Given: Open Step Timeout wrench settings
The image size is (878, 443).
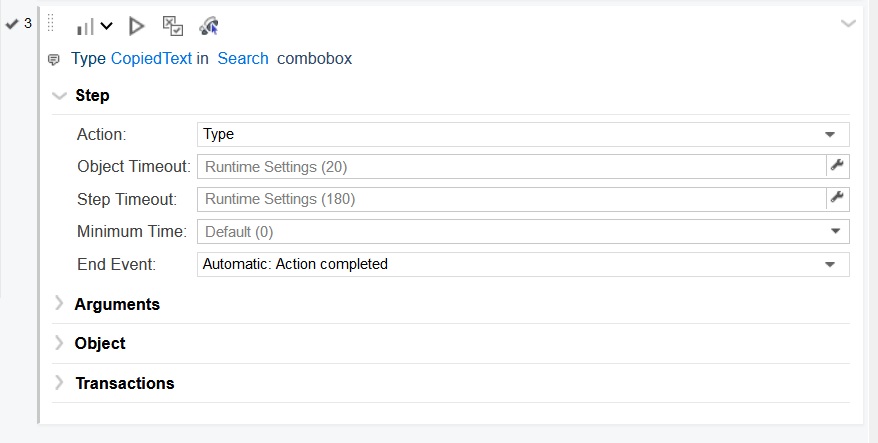Looking at the screenshot, I should (837, 198).
